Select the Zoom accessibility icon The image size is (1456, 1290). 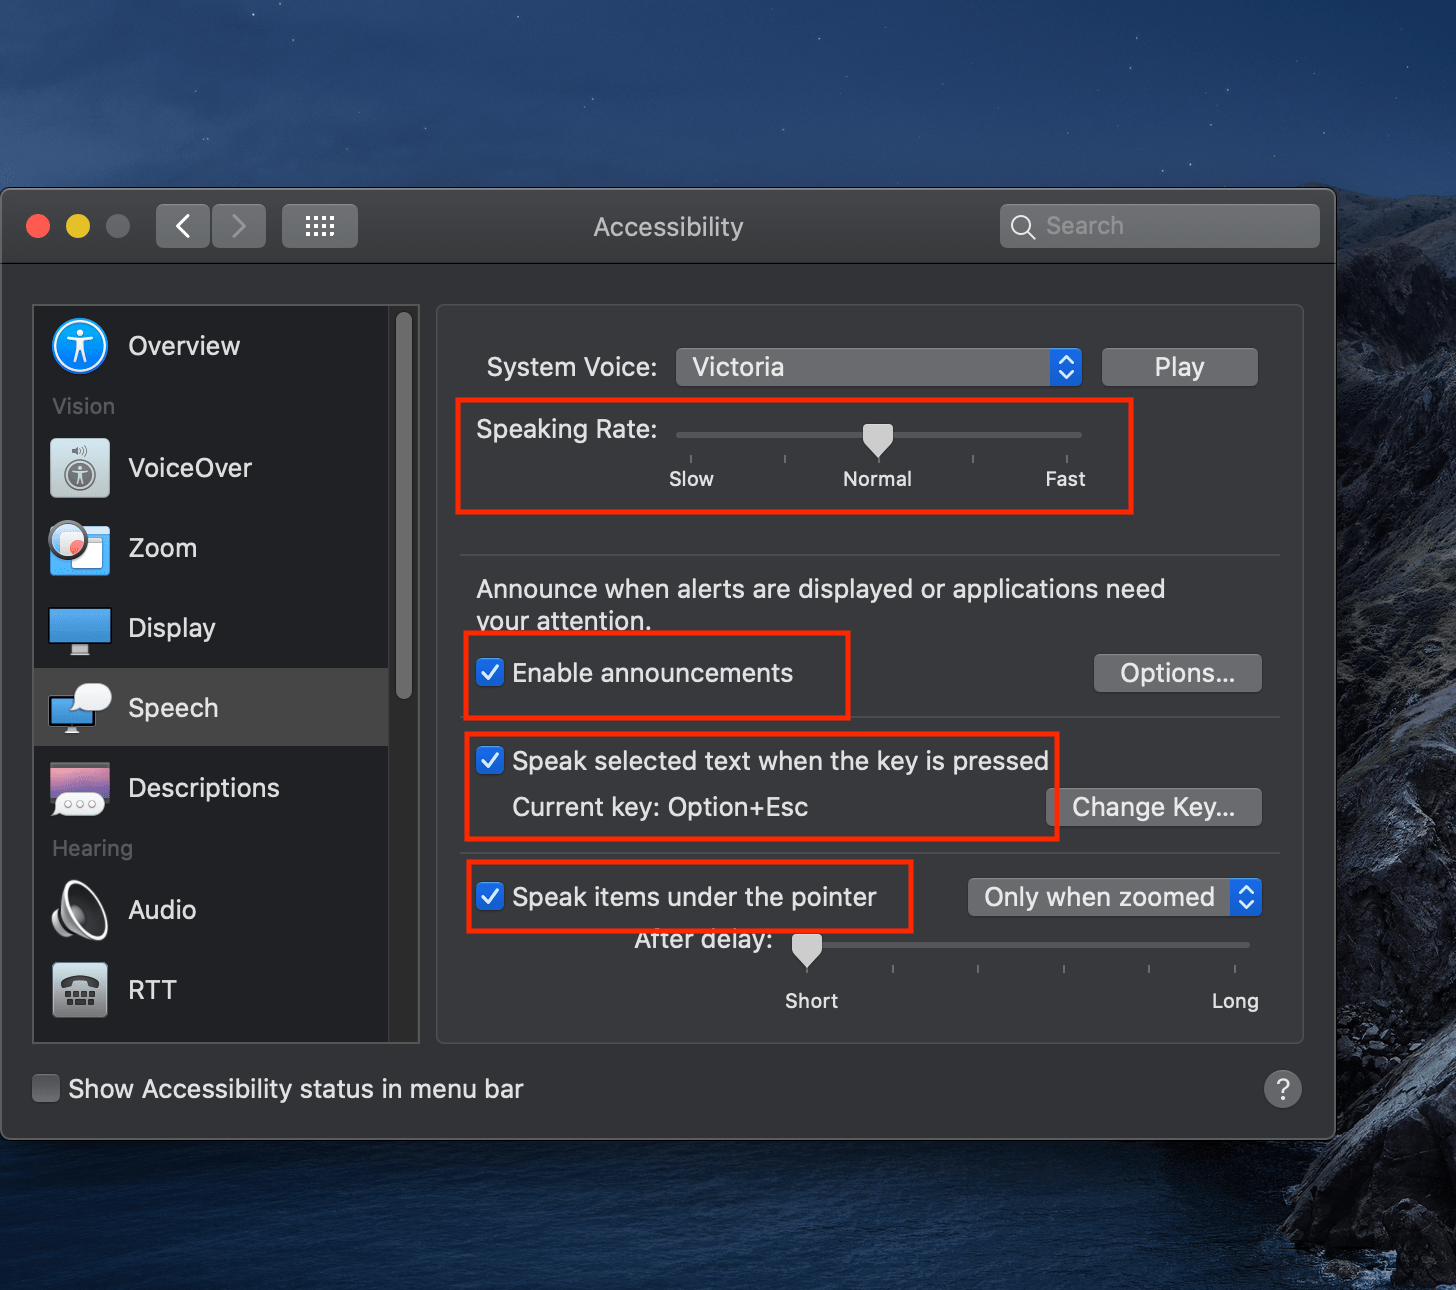pos(79,548)
